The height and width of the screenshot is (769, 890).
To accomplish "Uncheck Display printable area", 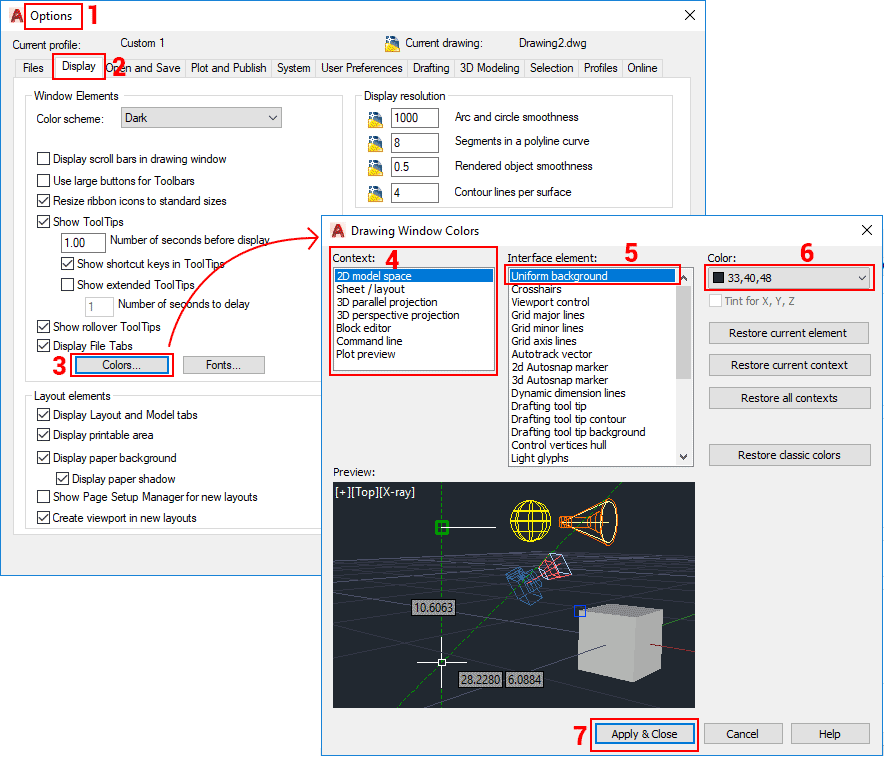I will pyautogui.click(x=43, y=435).
